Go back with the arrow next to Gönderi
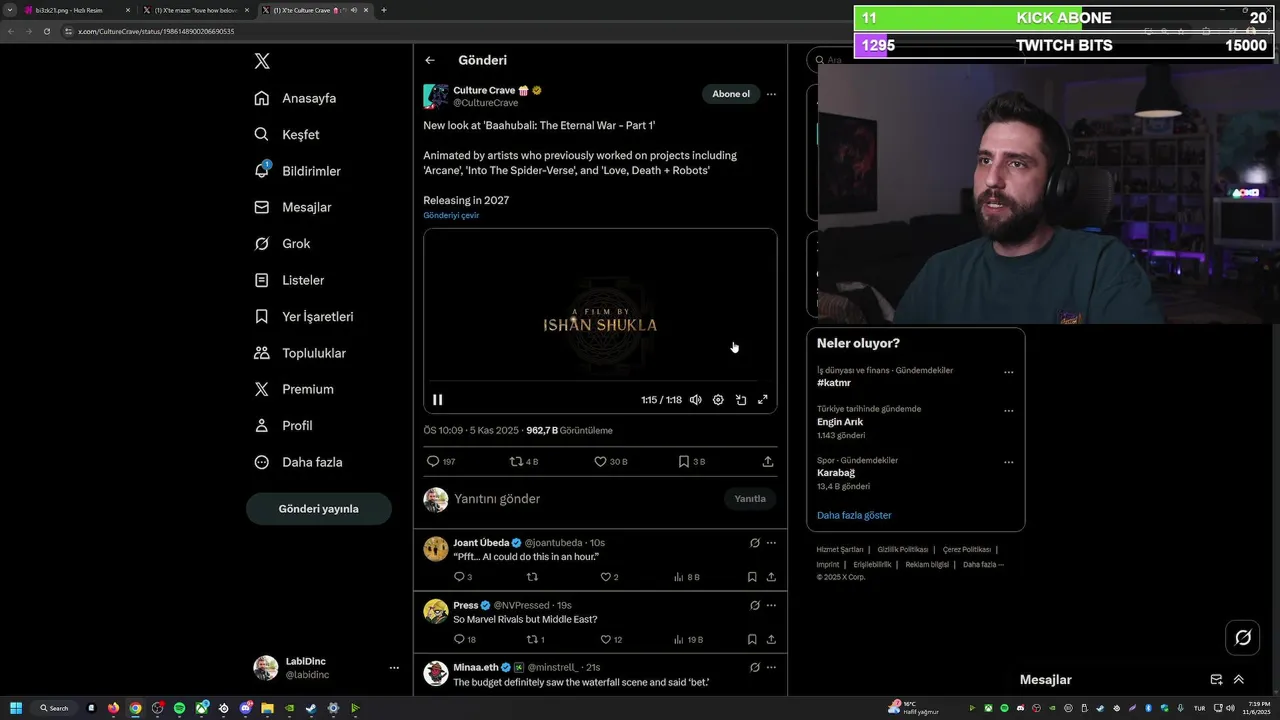This screenshot has height=720, width=1280. pos(430,60)
